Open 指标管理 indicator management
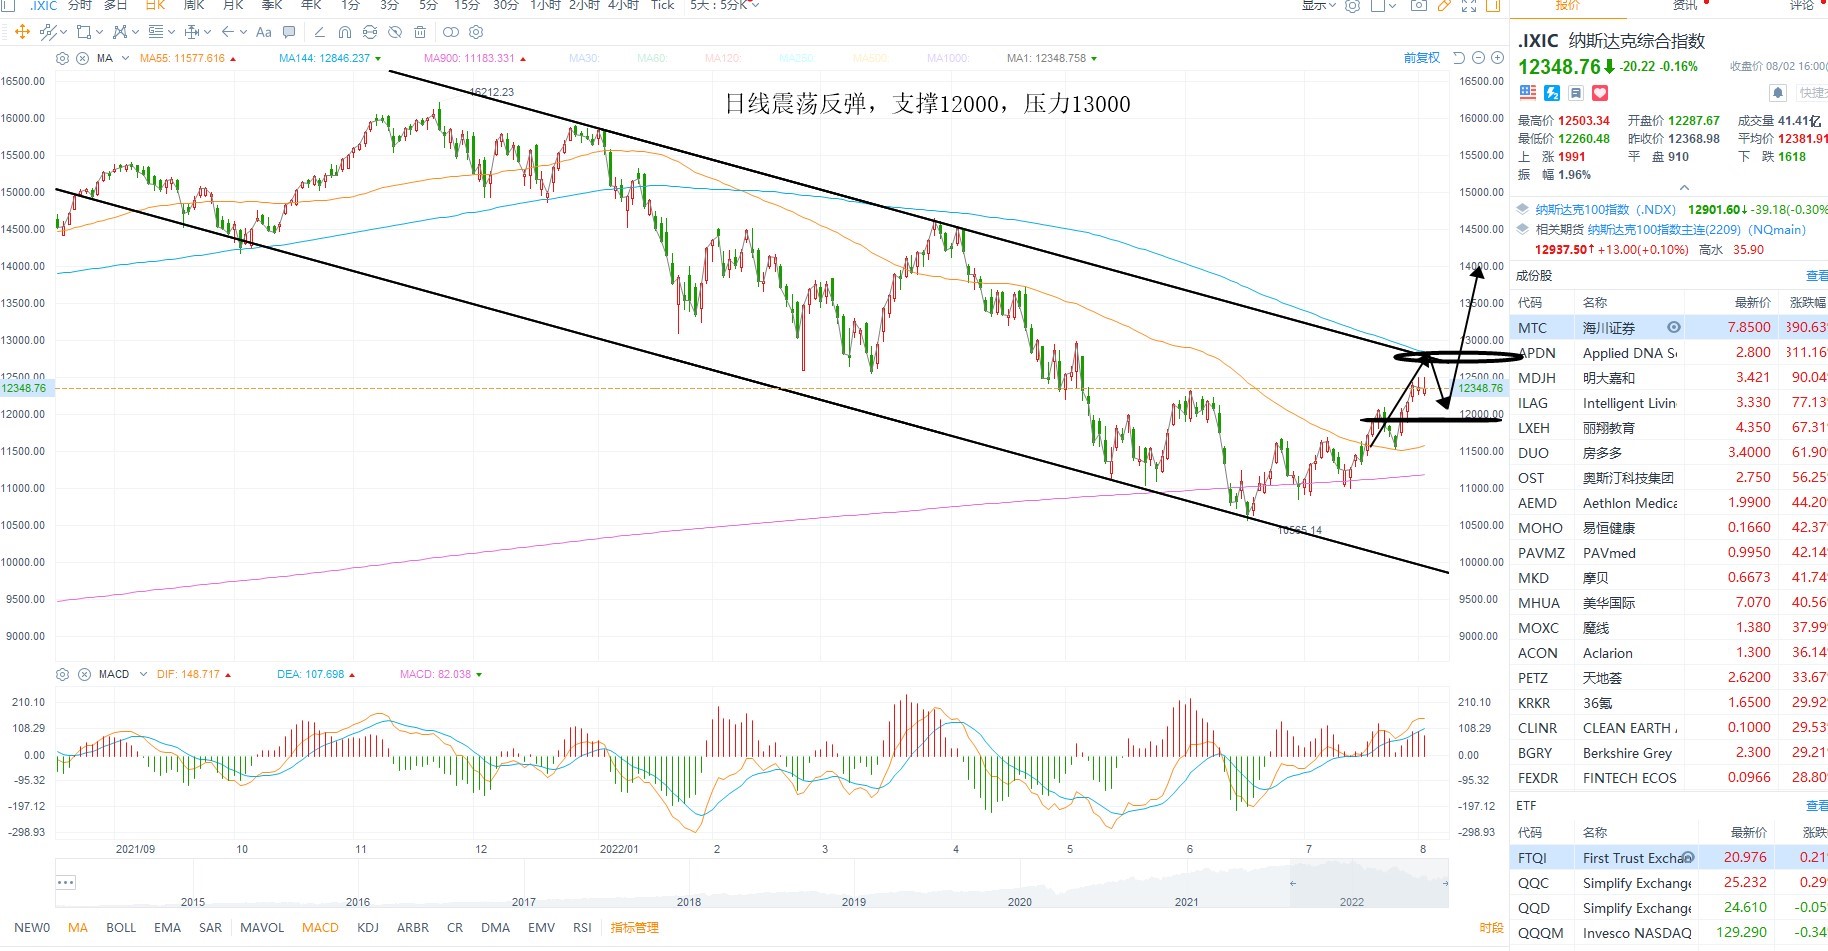The width and height of the screenshot is (1828, 951). pos(635,927)
